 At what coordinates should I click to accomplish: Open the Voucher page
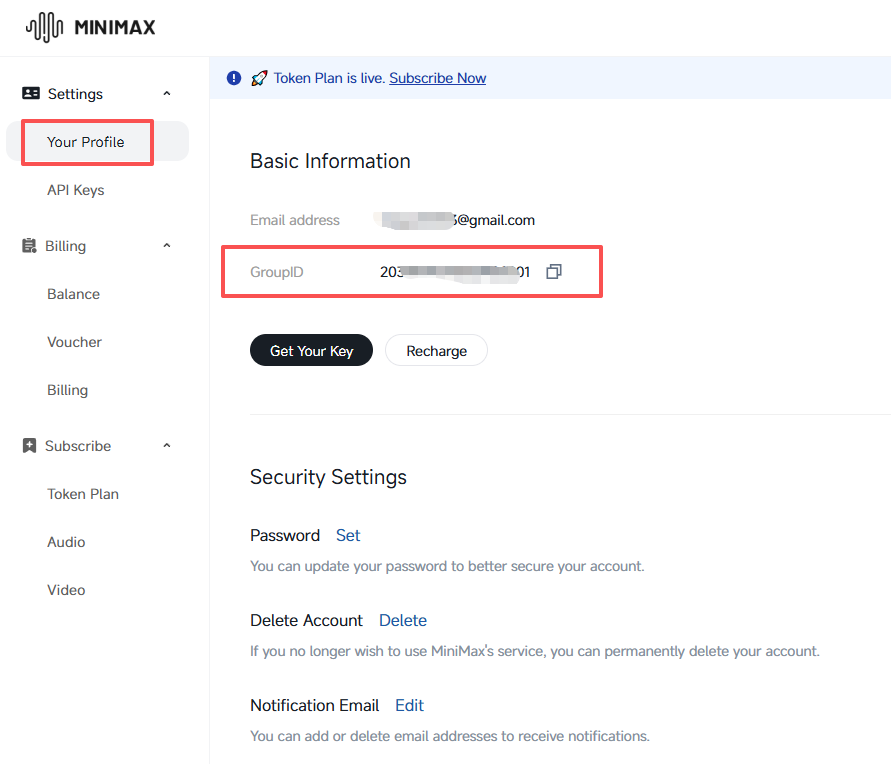74,342
